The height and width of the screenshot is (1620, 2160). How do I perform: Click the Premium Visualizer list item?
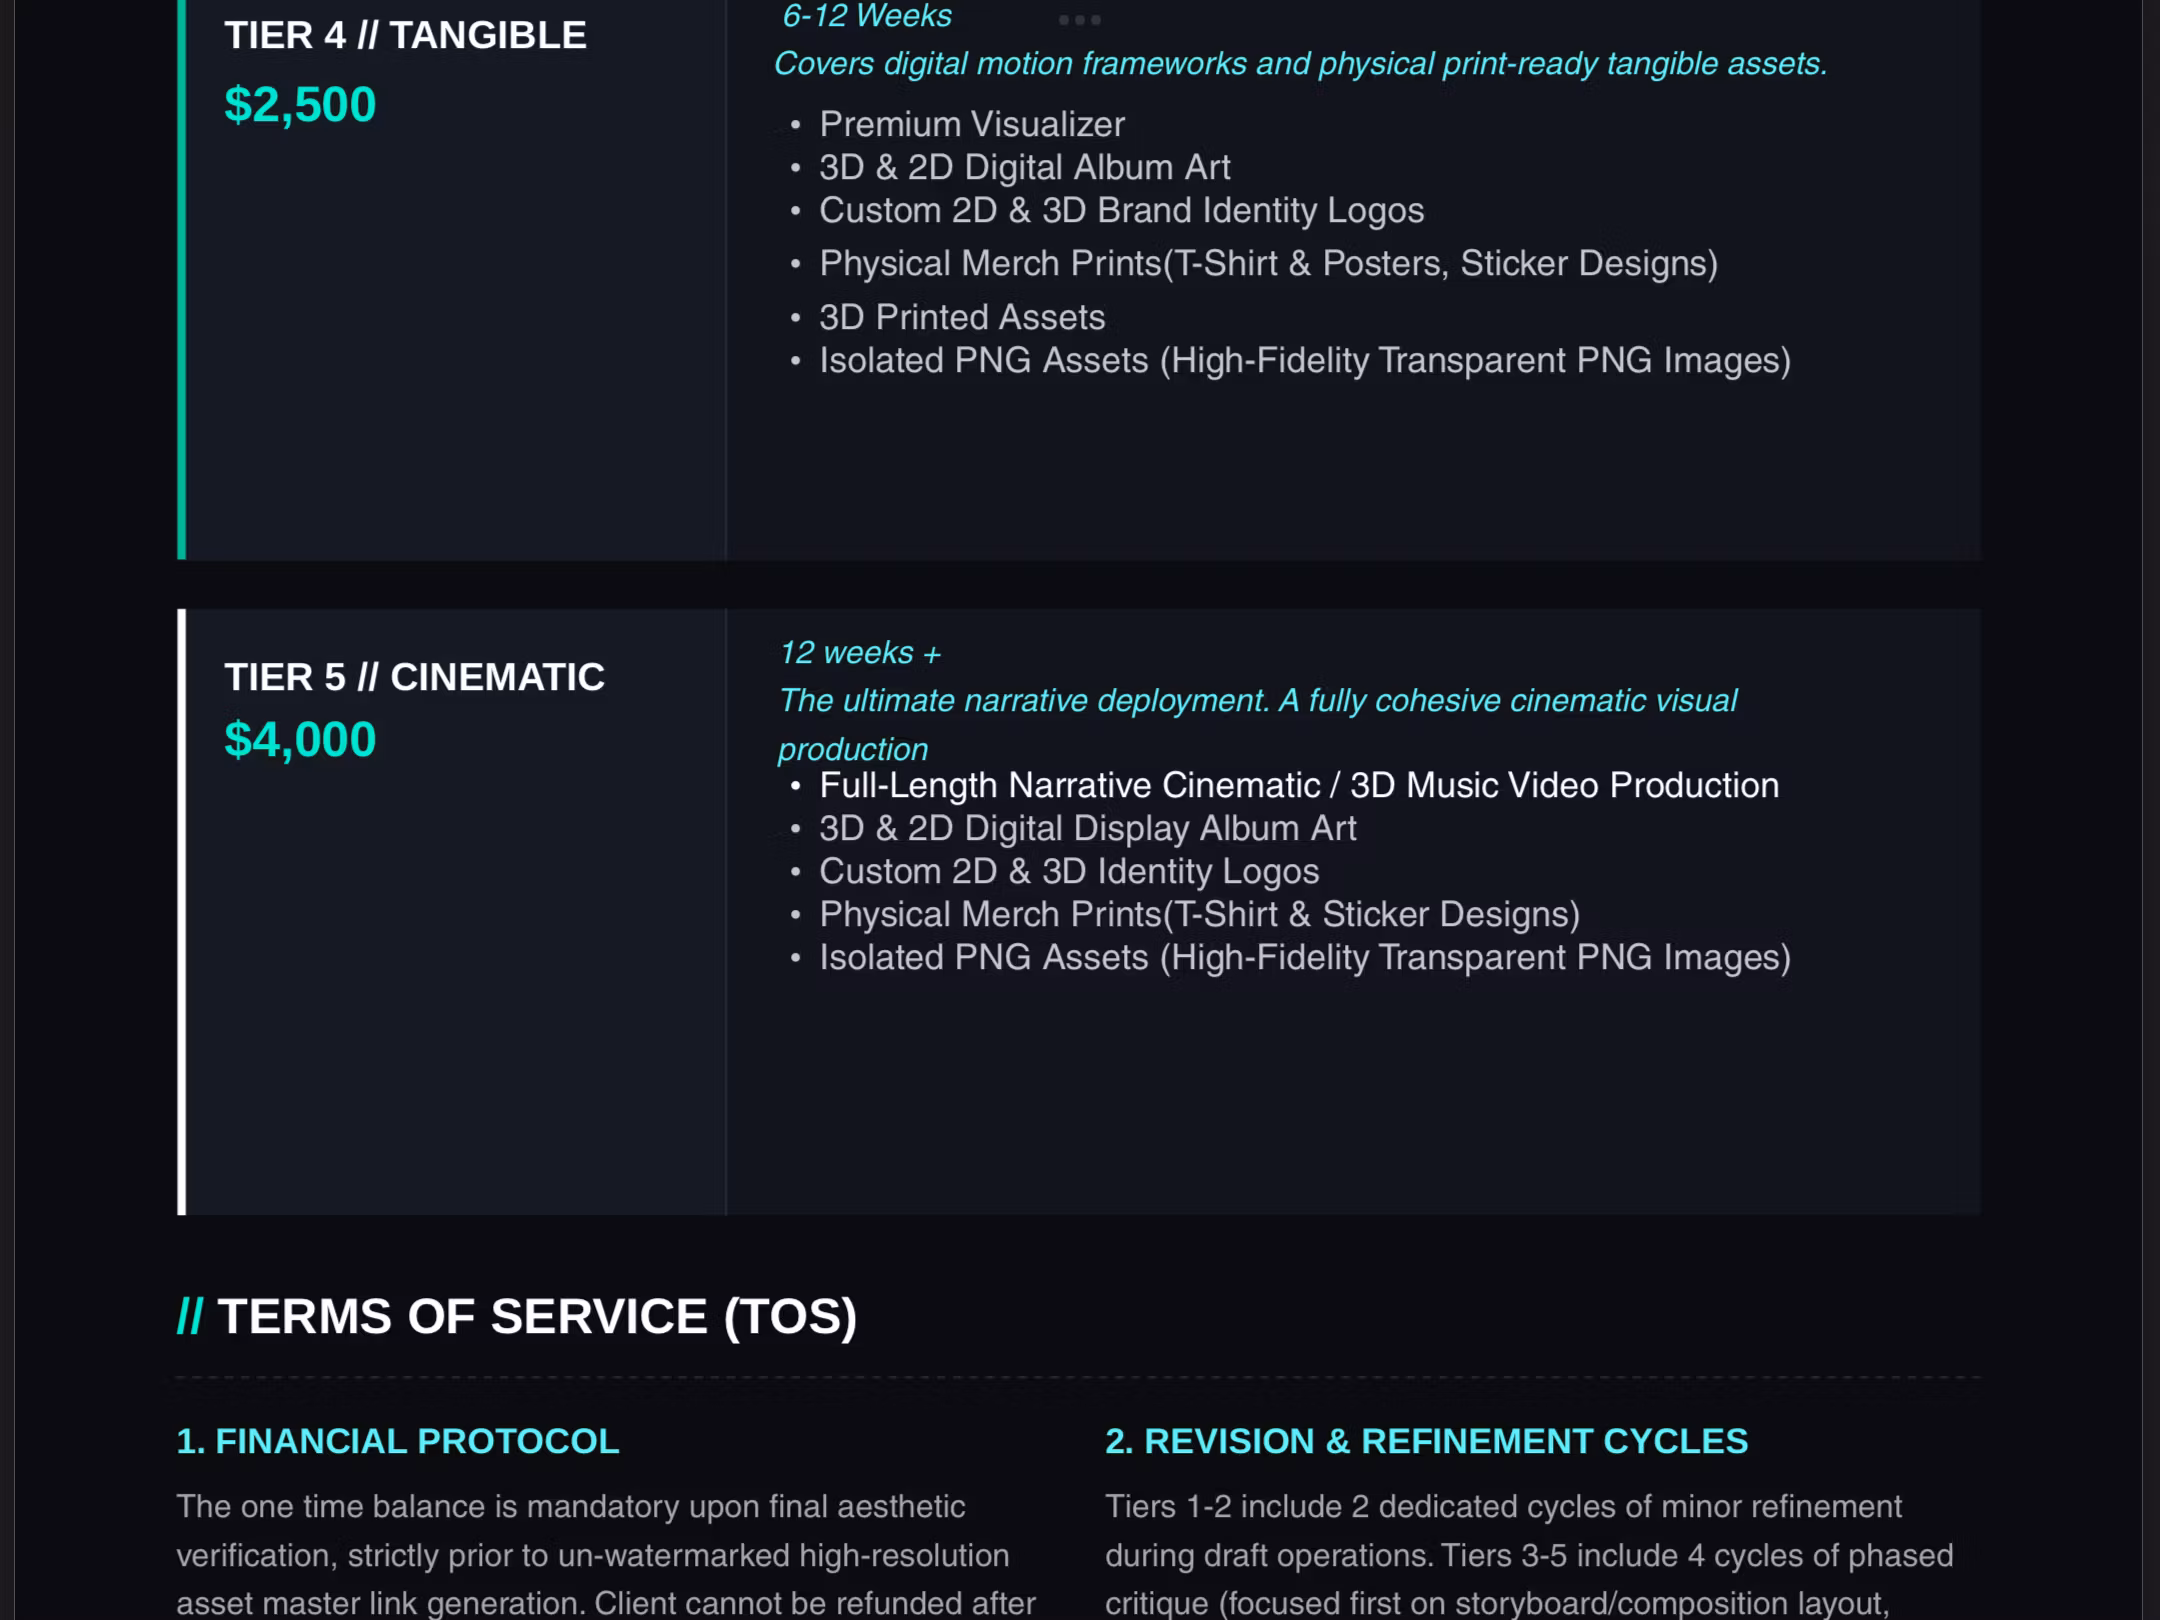pyautogui.click(x=971, y=124)
